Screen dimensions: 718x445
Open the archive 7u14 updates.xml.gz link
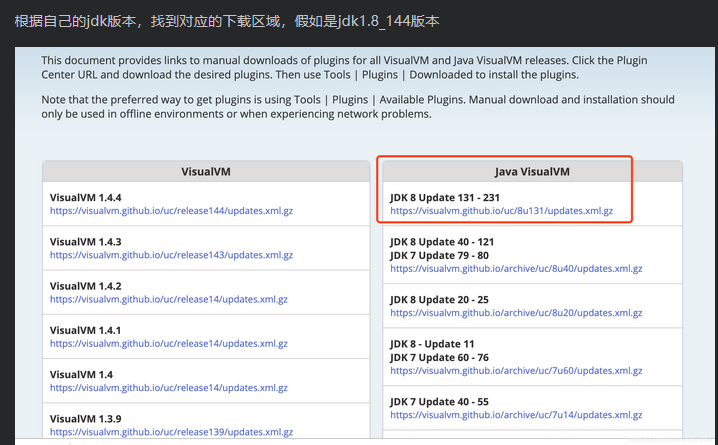516,415
